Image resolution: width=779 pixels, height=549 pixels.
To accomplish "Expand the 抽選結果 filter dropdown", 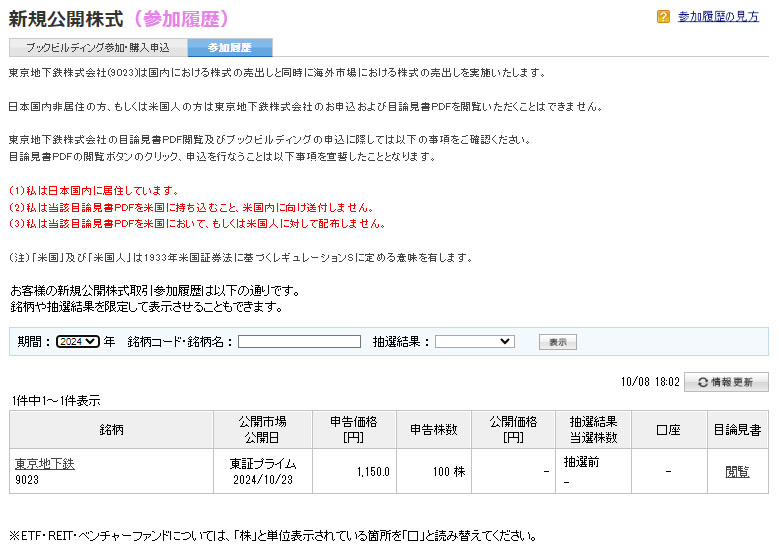I will coord(474,342).
